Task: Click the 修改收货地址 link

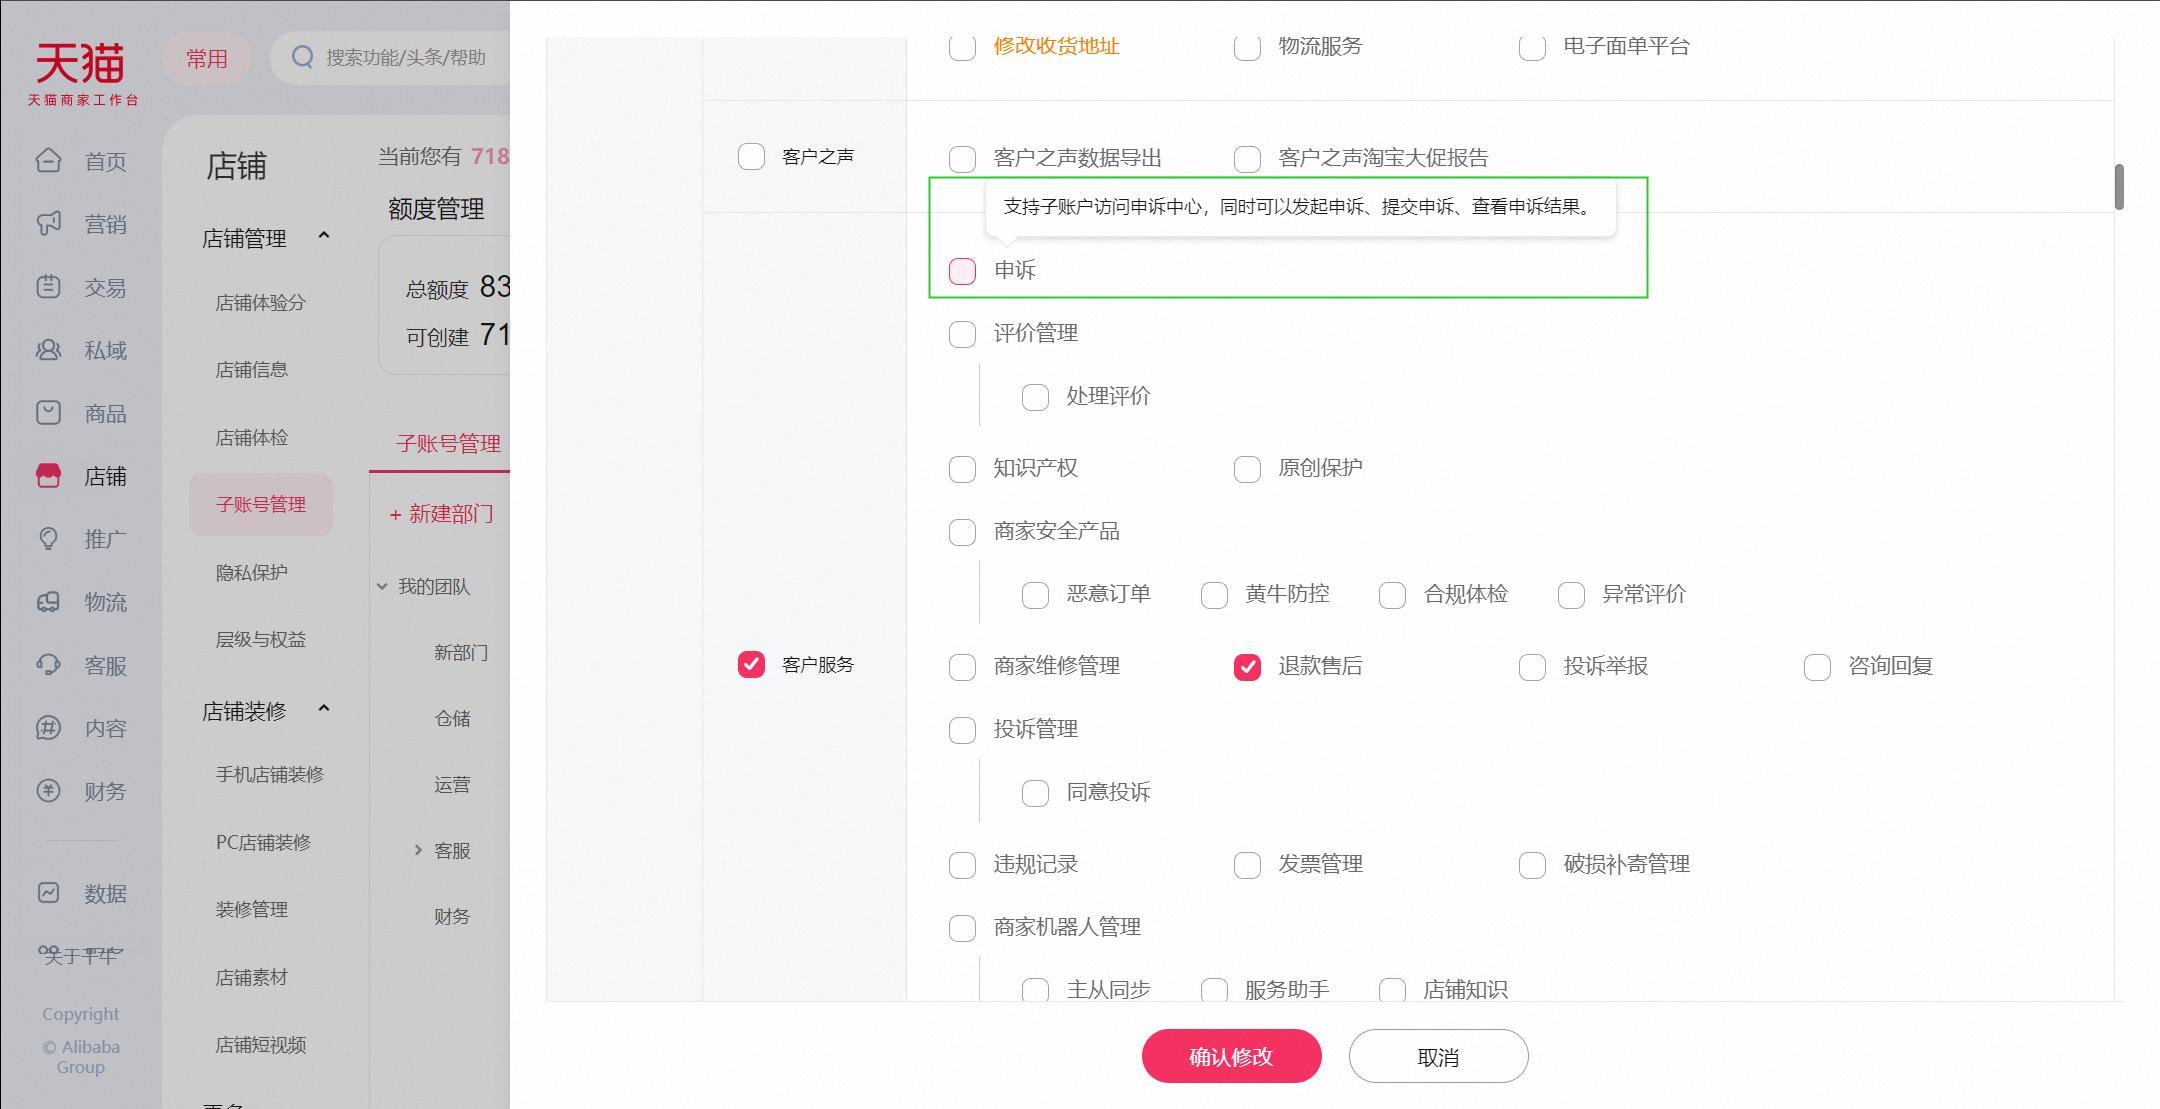Action: point(1057,45)
